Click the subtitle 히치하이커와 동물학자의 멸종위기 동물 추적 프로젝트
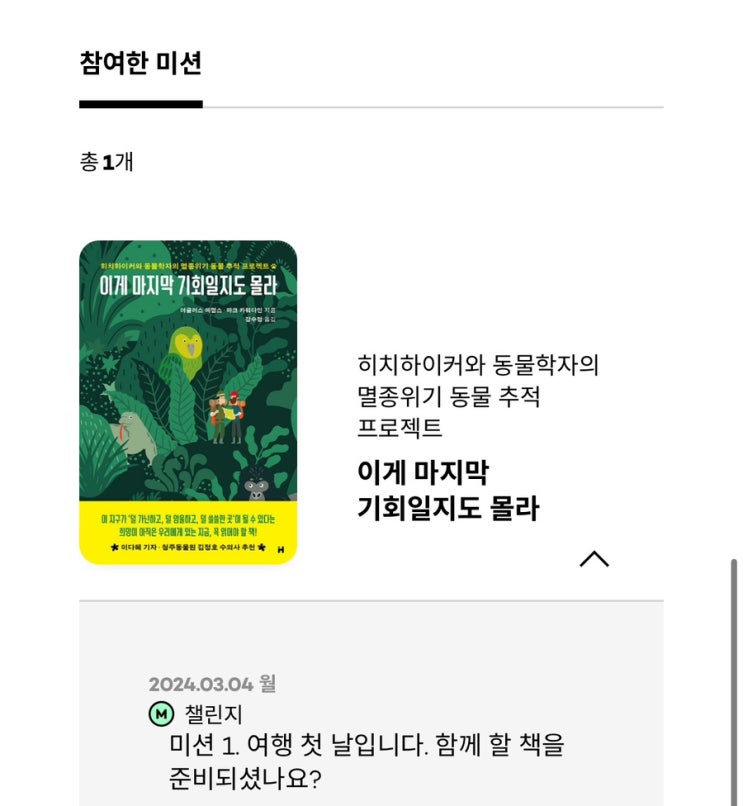The height and width of the screenshot is (806, 743). (x=478, y=396)
